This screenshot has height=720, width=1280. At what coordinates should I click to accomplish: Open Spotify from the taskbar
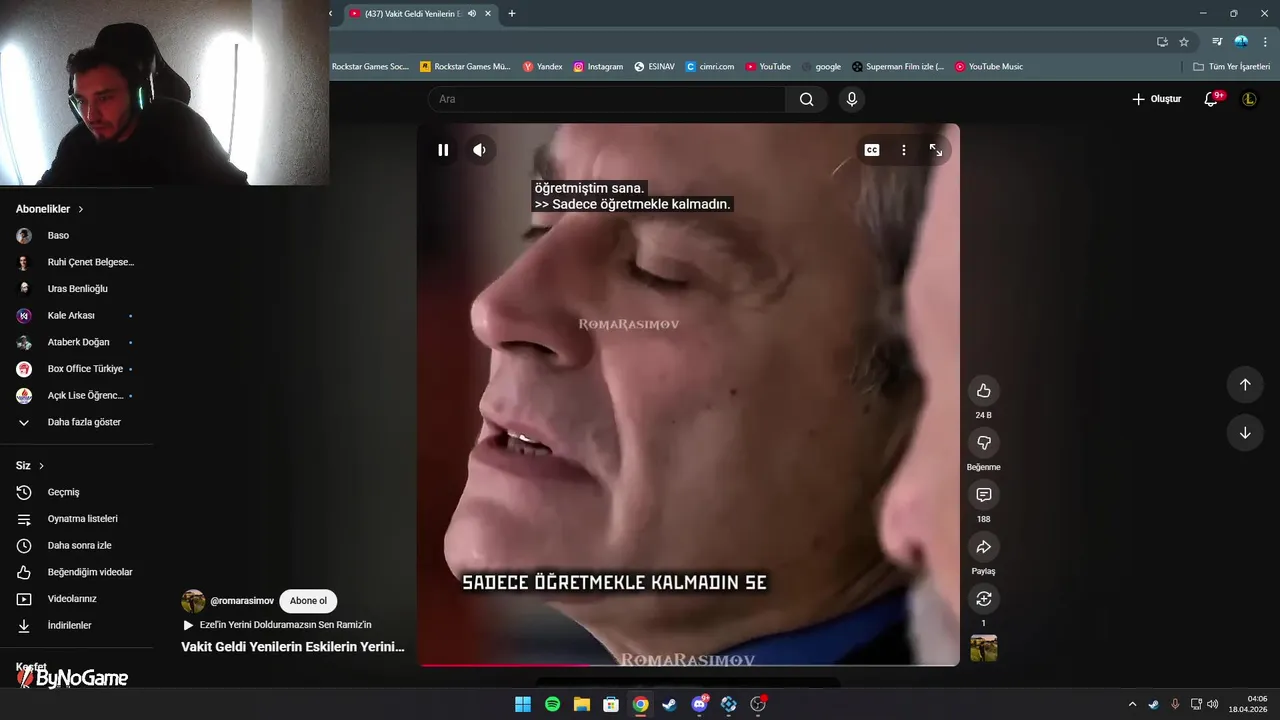(x=552, y=704)
